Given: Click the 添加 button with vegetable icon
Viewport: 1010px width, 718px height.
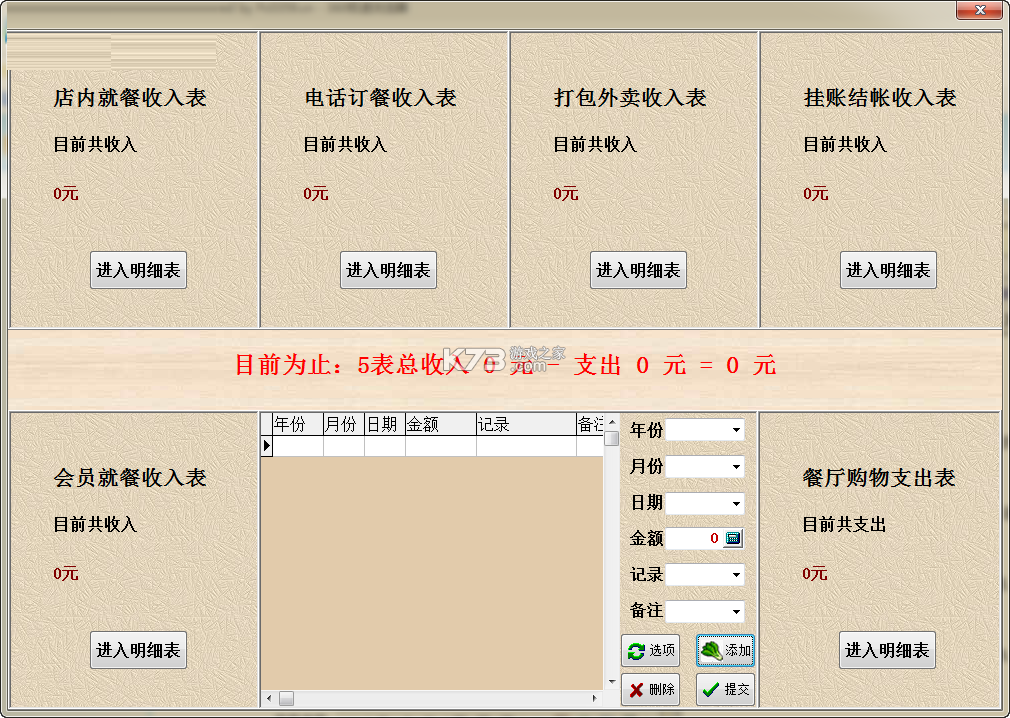Looking at the screenshot, I should (x=725, y=650).
